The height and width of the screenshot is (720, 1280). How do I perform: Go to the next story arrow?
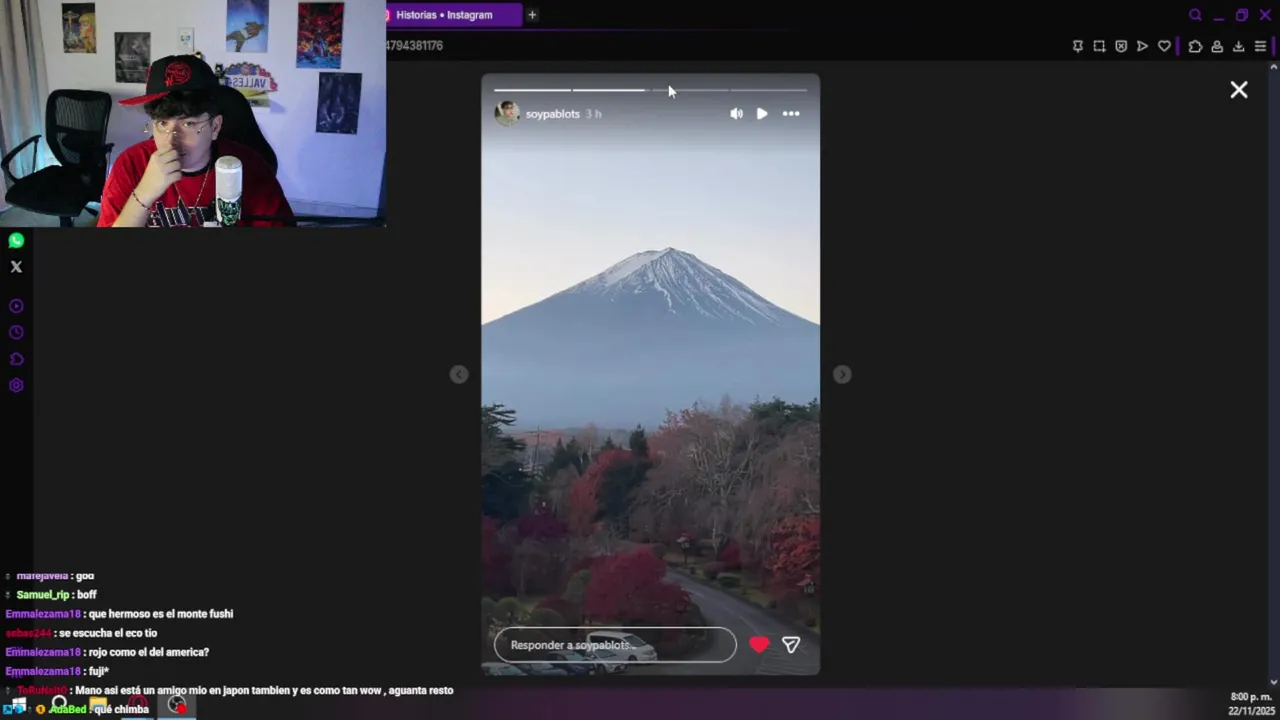(842, 374)
